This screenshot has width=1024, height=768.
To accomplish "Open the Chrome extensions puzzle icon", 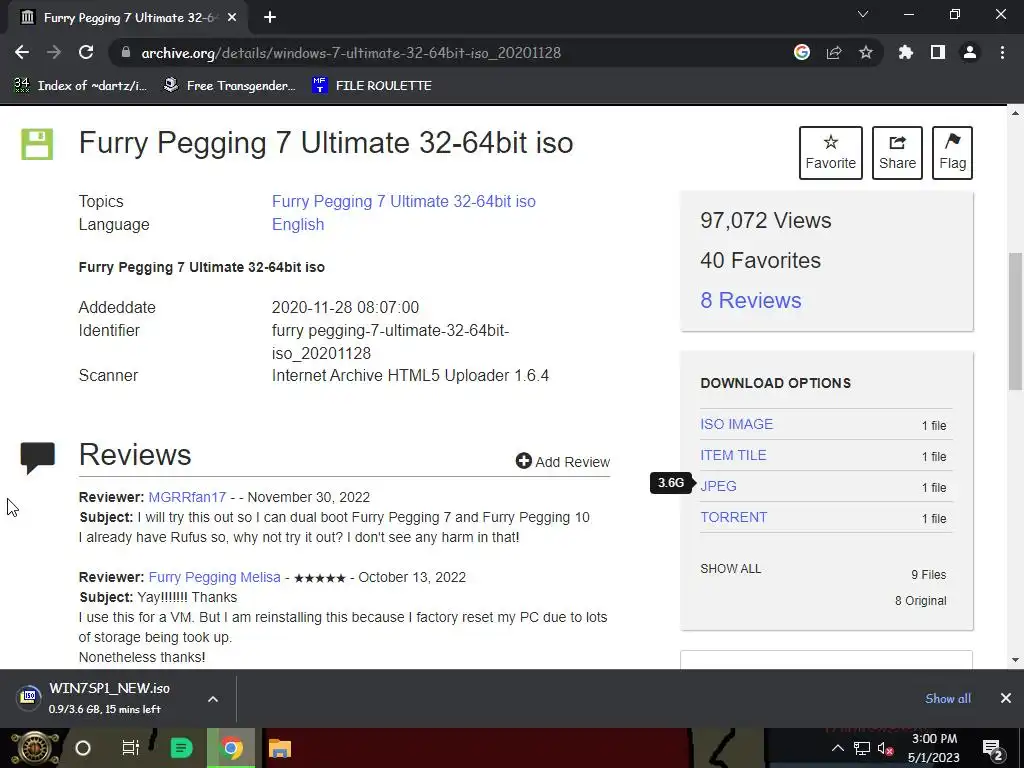I will coord(906,52).
